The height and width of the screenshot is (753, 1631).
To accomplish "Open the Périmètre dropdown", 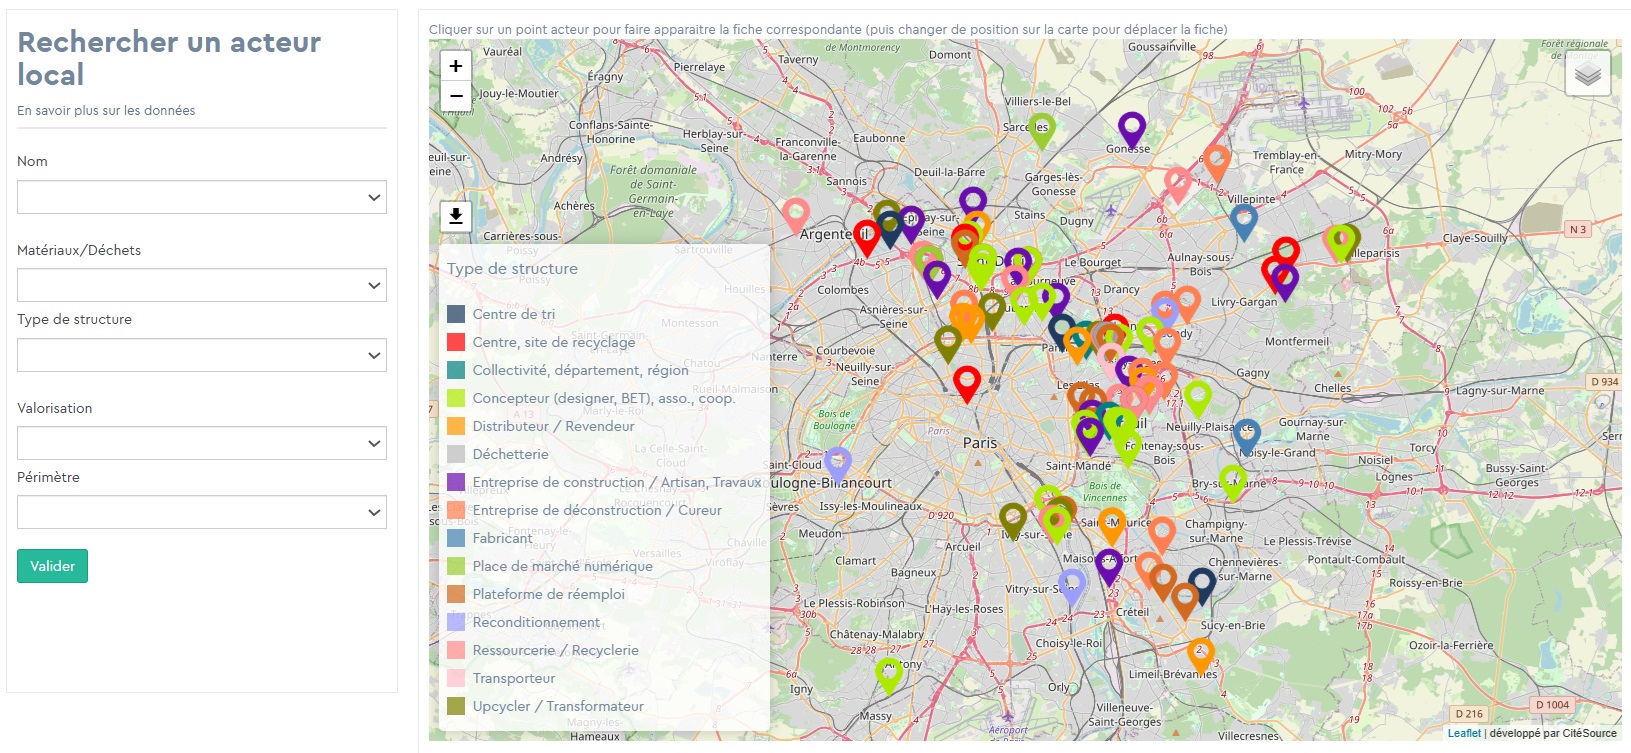I will coord(201,512).
